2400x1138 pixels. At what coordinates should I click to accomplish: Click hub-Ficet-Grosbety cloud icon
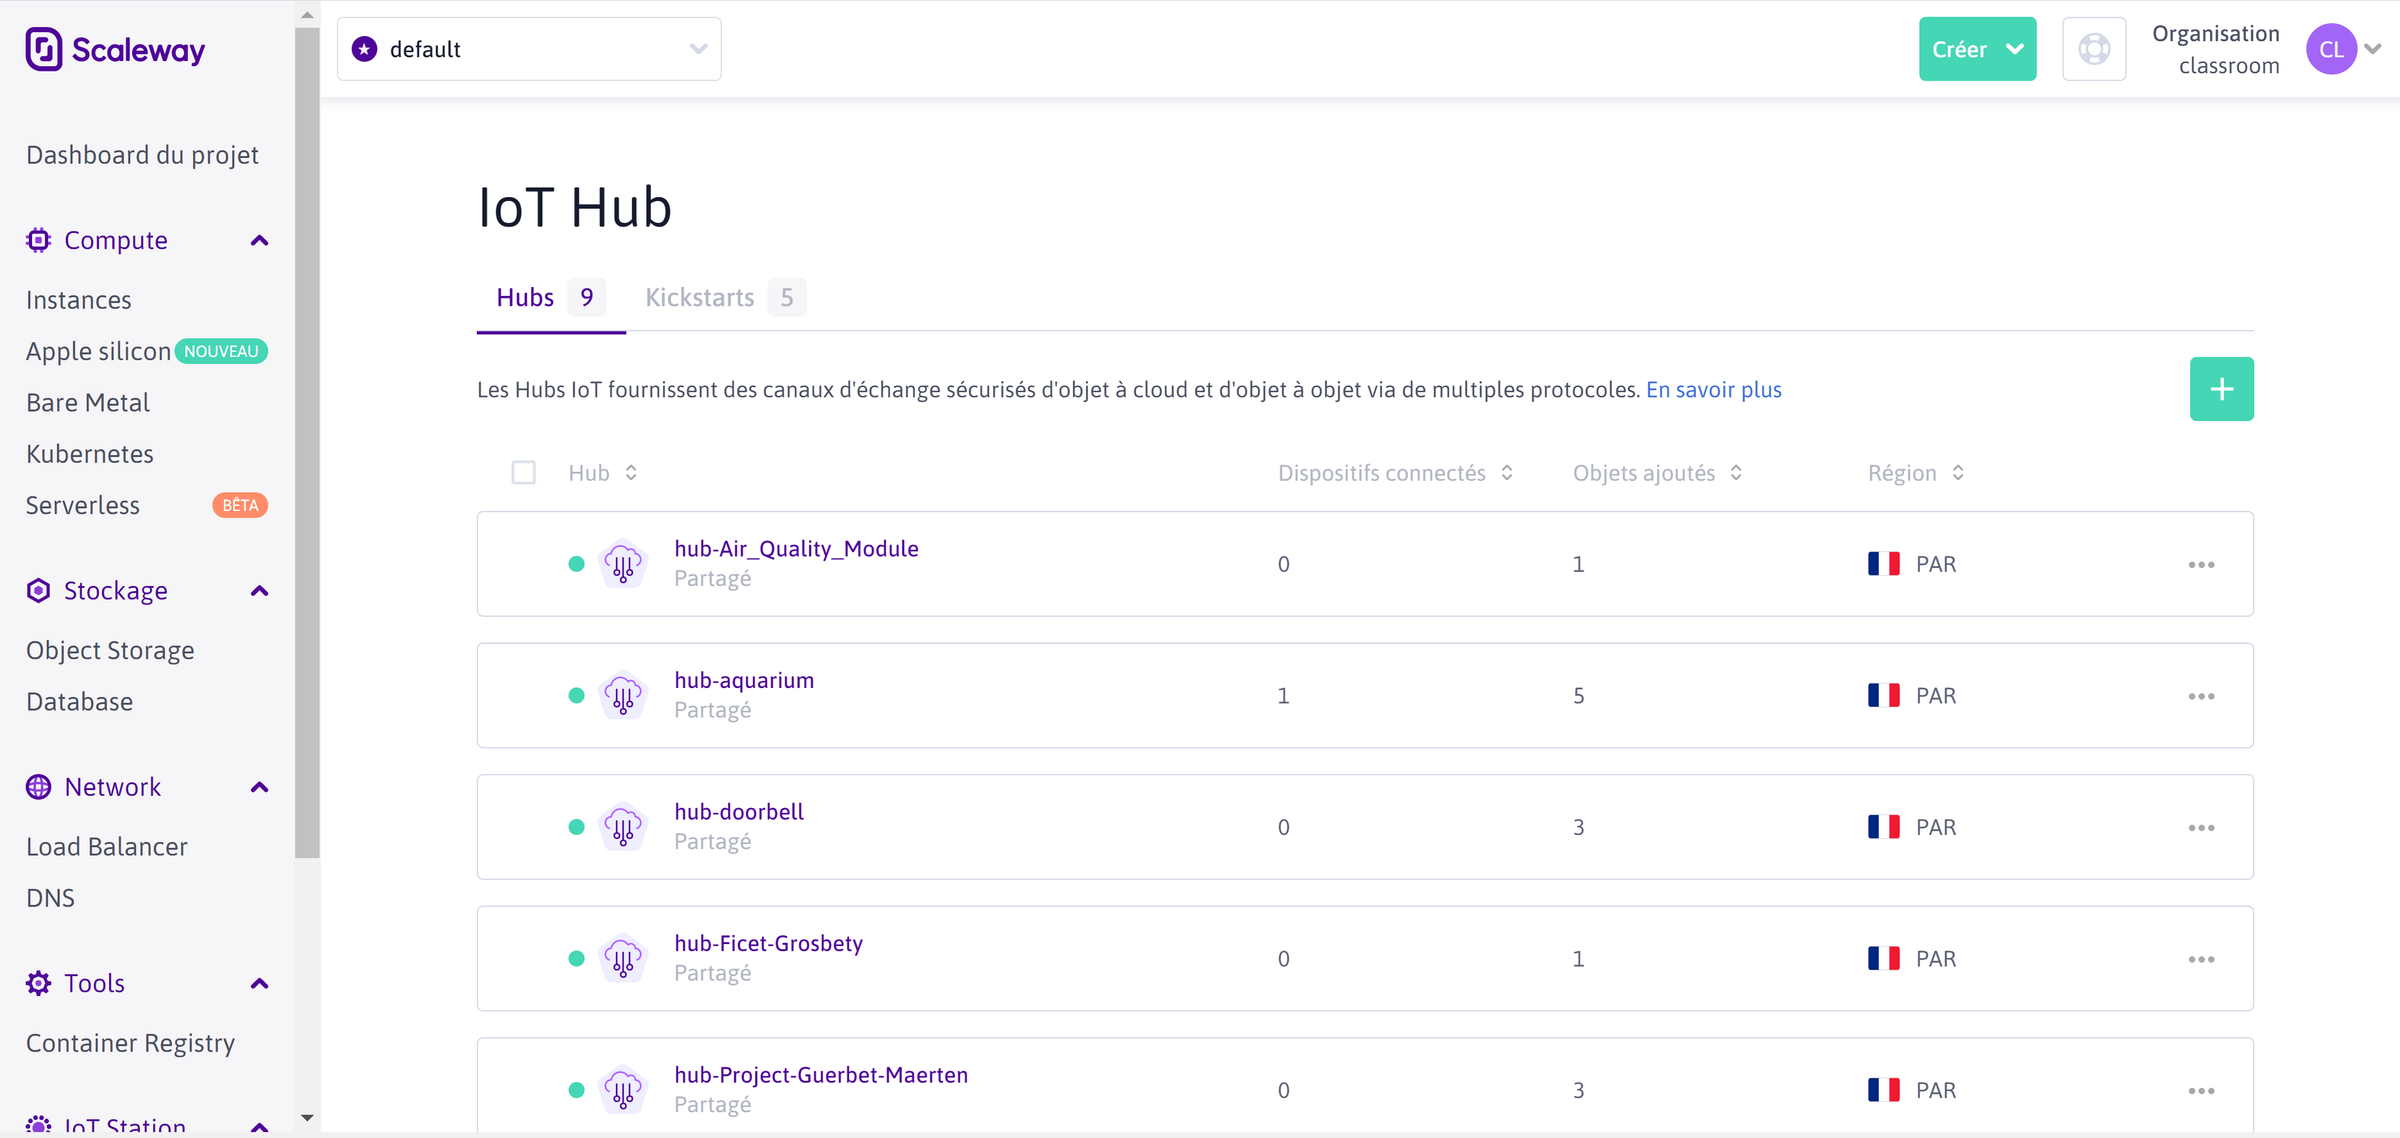[x=623, y=958]
